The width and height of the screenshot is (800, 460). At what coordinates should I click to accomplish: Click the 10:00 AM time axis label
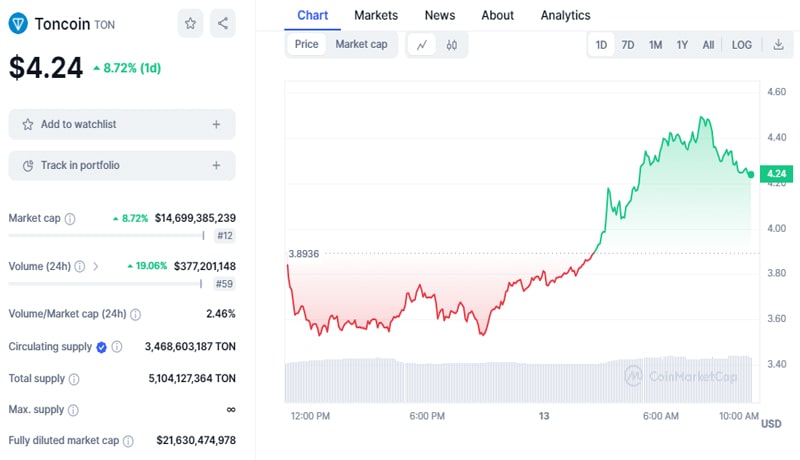pyautogui.click(x=739, y=416)
